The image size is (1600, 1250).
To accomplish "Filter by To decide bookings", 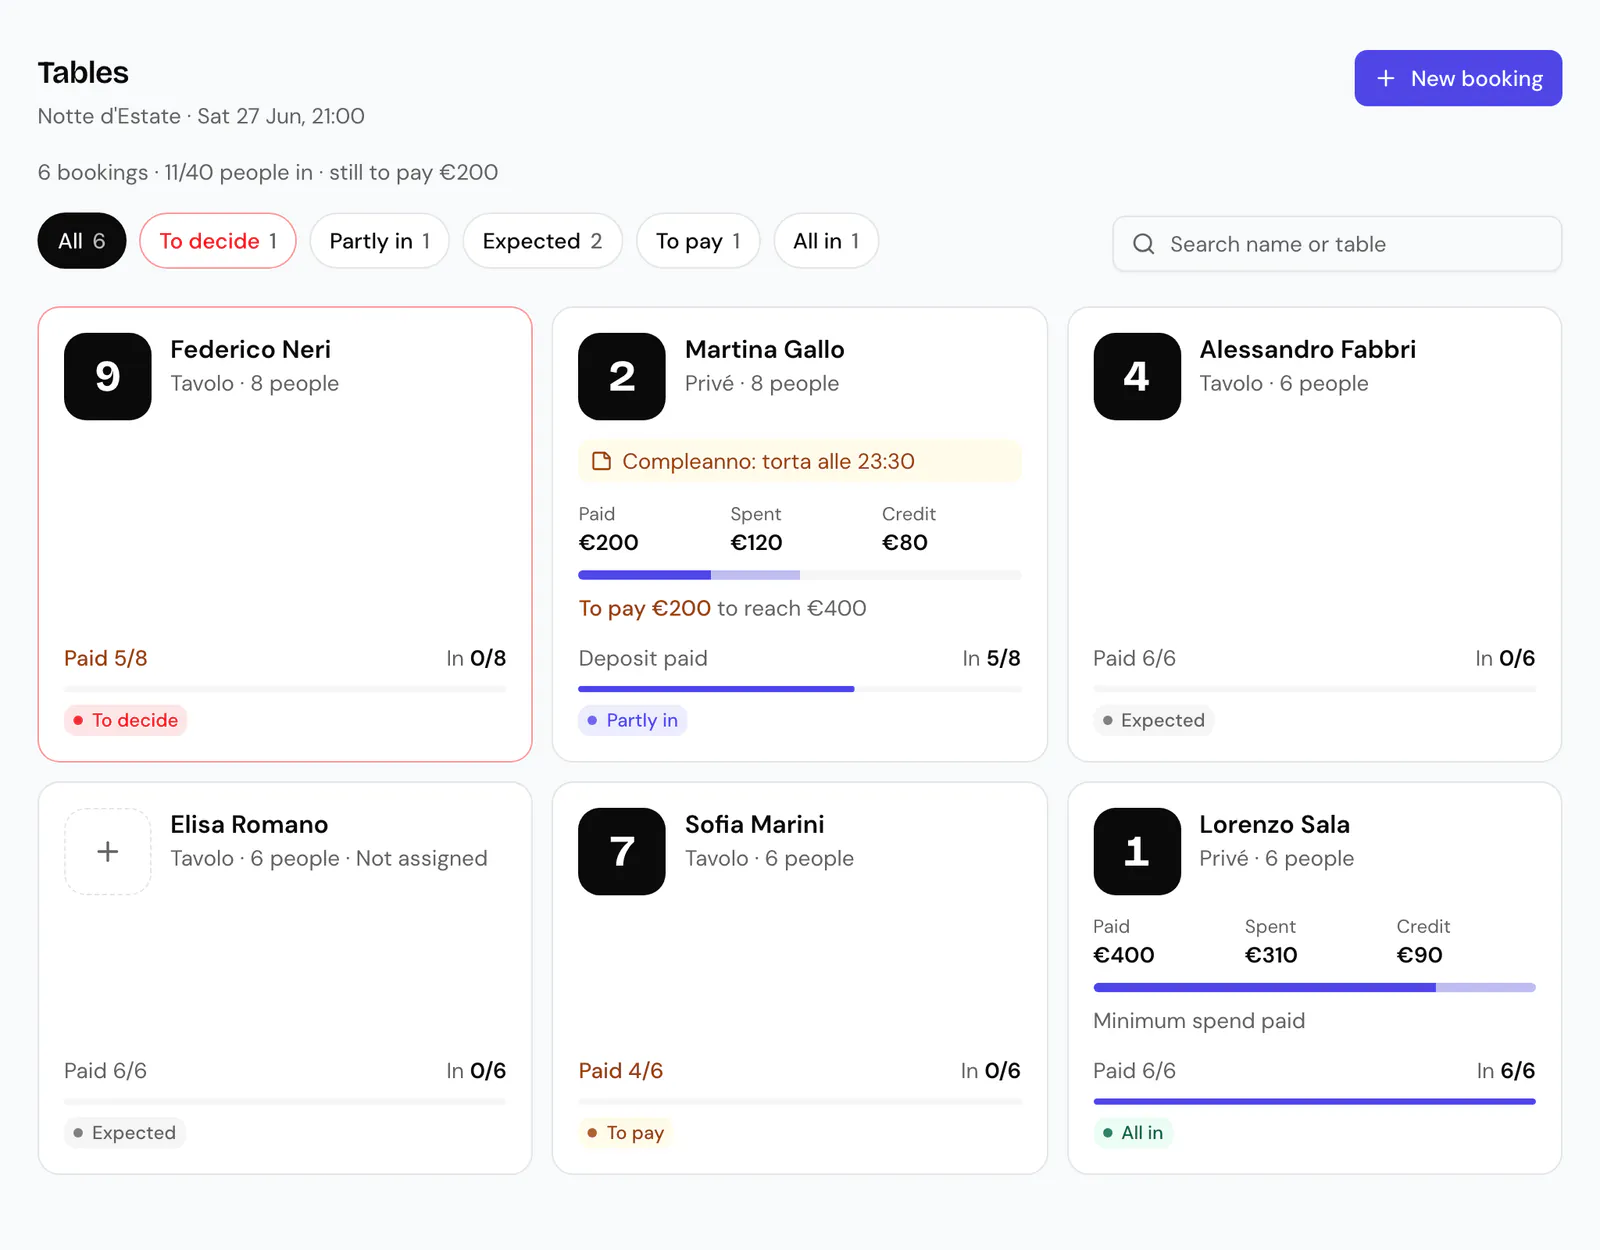I will [218, 241].
